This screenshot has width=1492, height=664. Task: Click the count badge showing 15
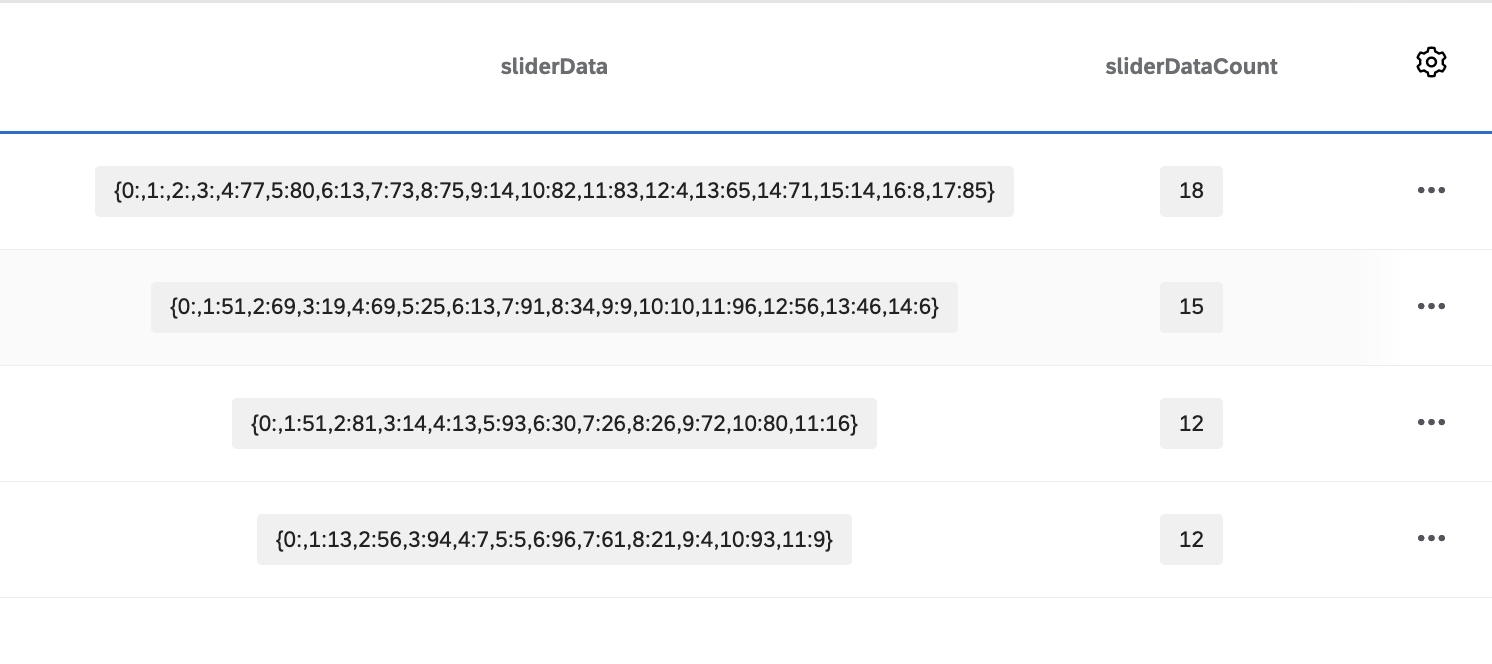[1191, 307]
